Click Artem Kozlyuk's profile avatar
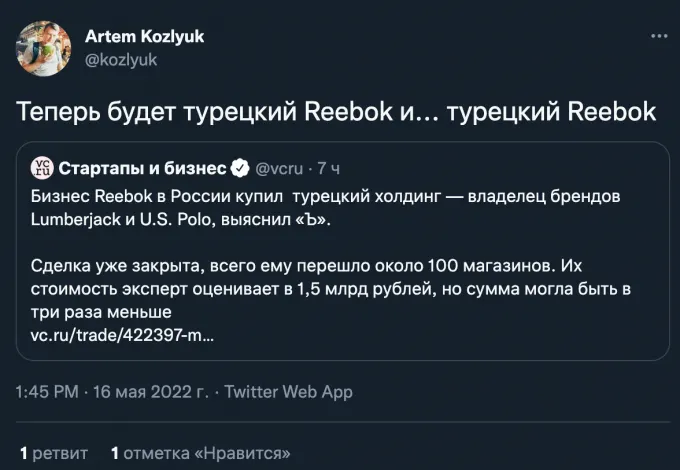This screenshot has width=680, height=470. coord(44,47)
